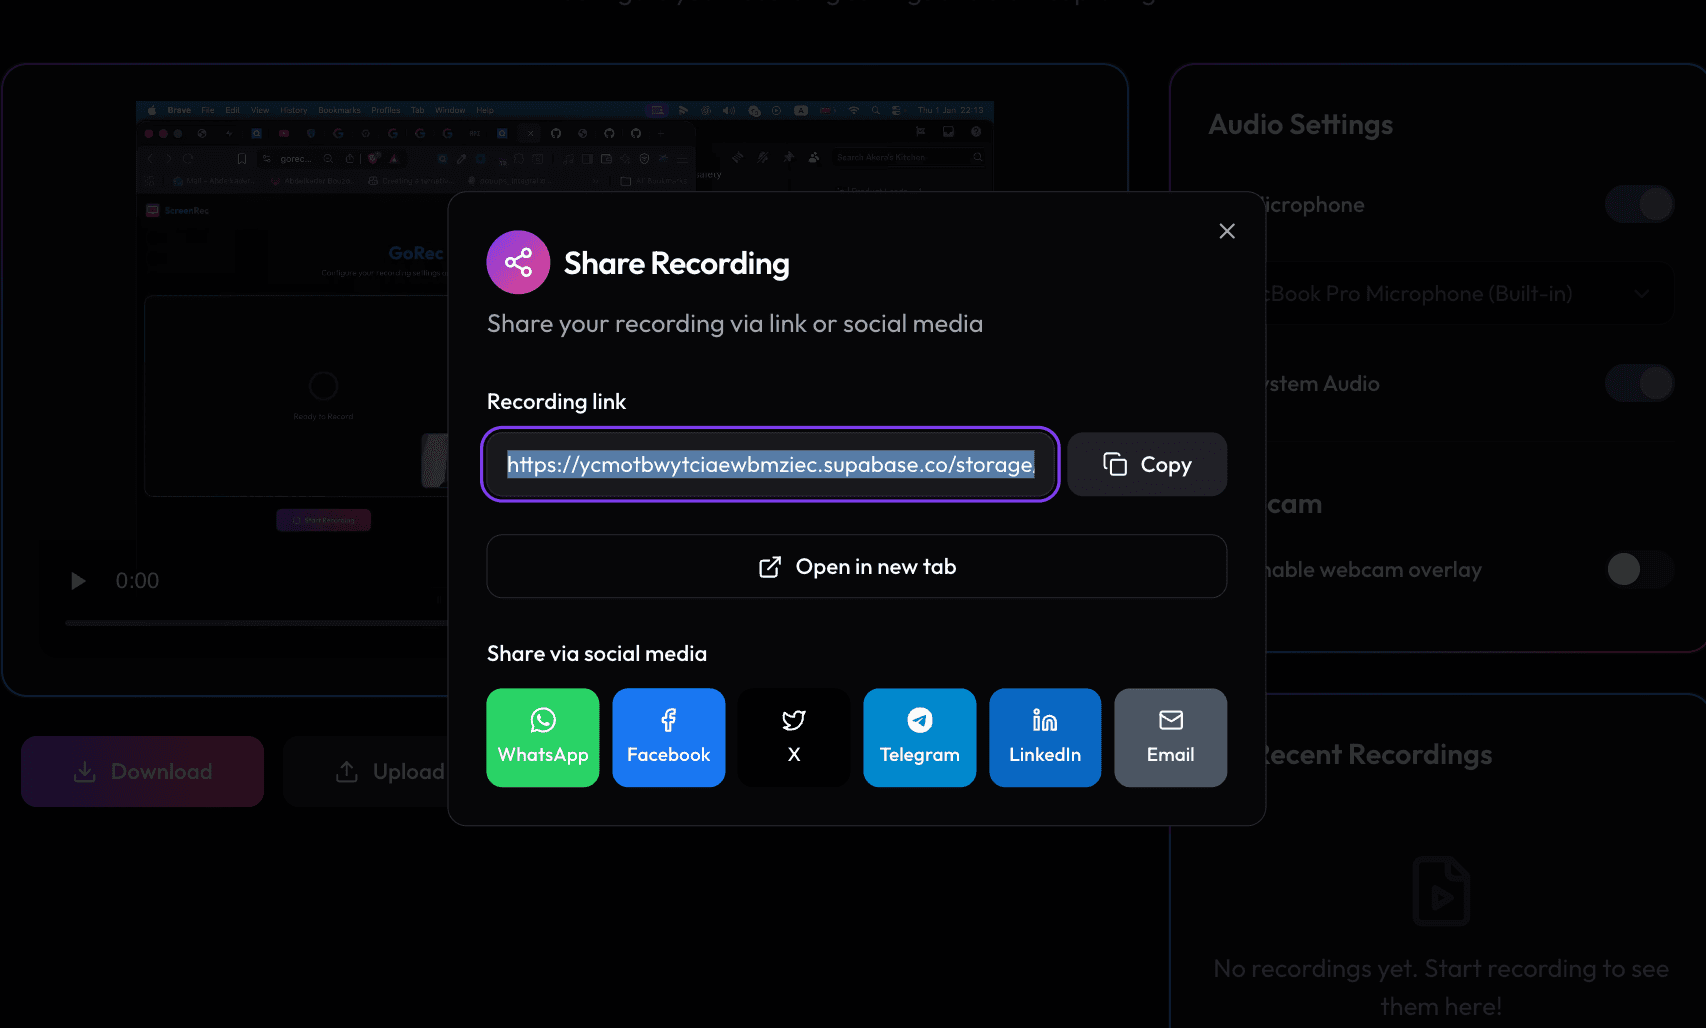Play the recorded video preview
Viewport: 1706px width, 1028px height.
tap(78, 581)
